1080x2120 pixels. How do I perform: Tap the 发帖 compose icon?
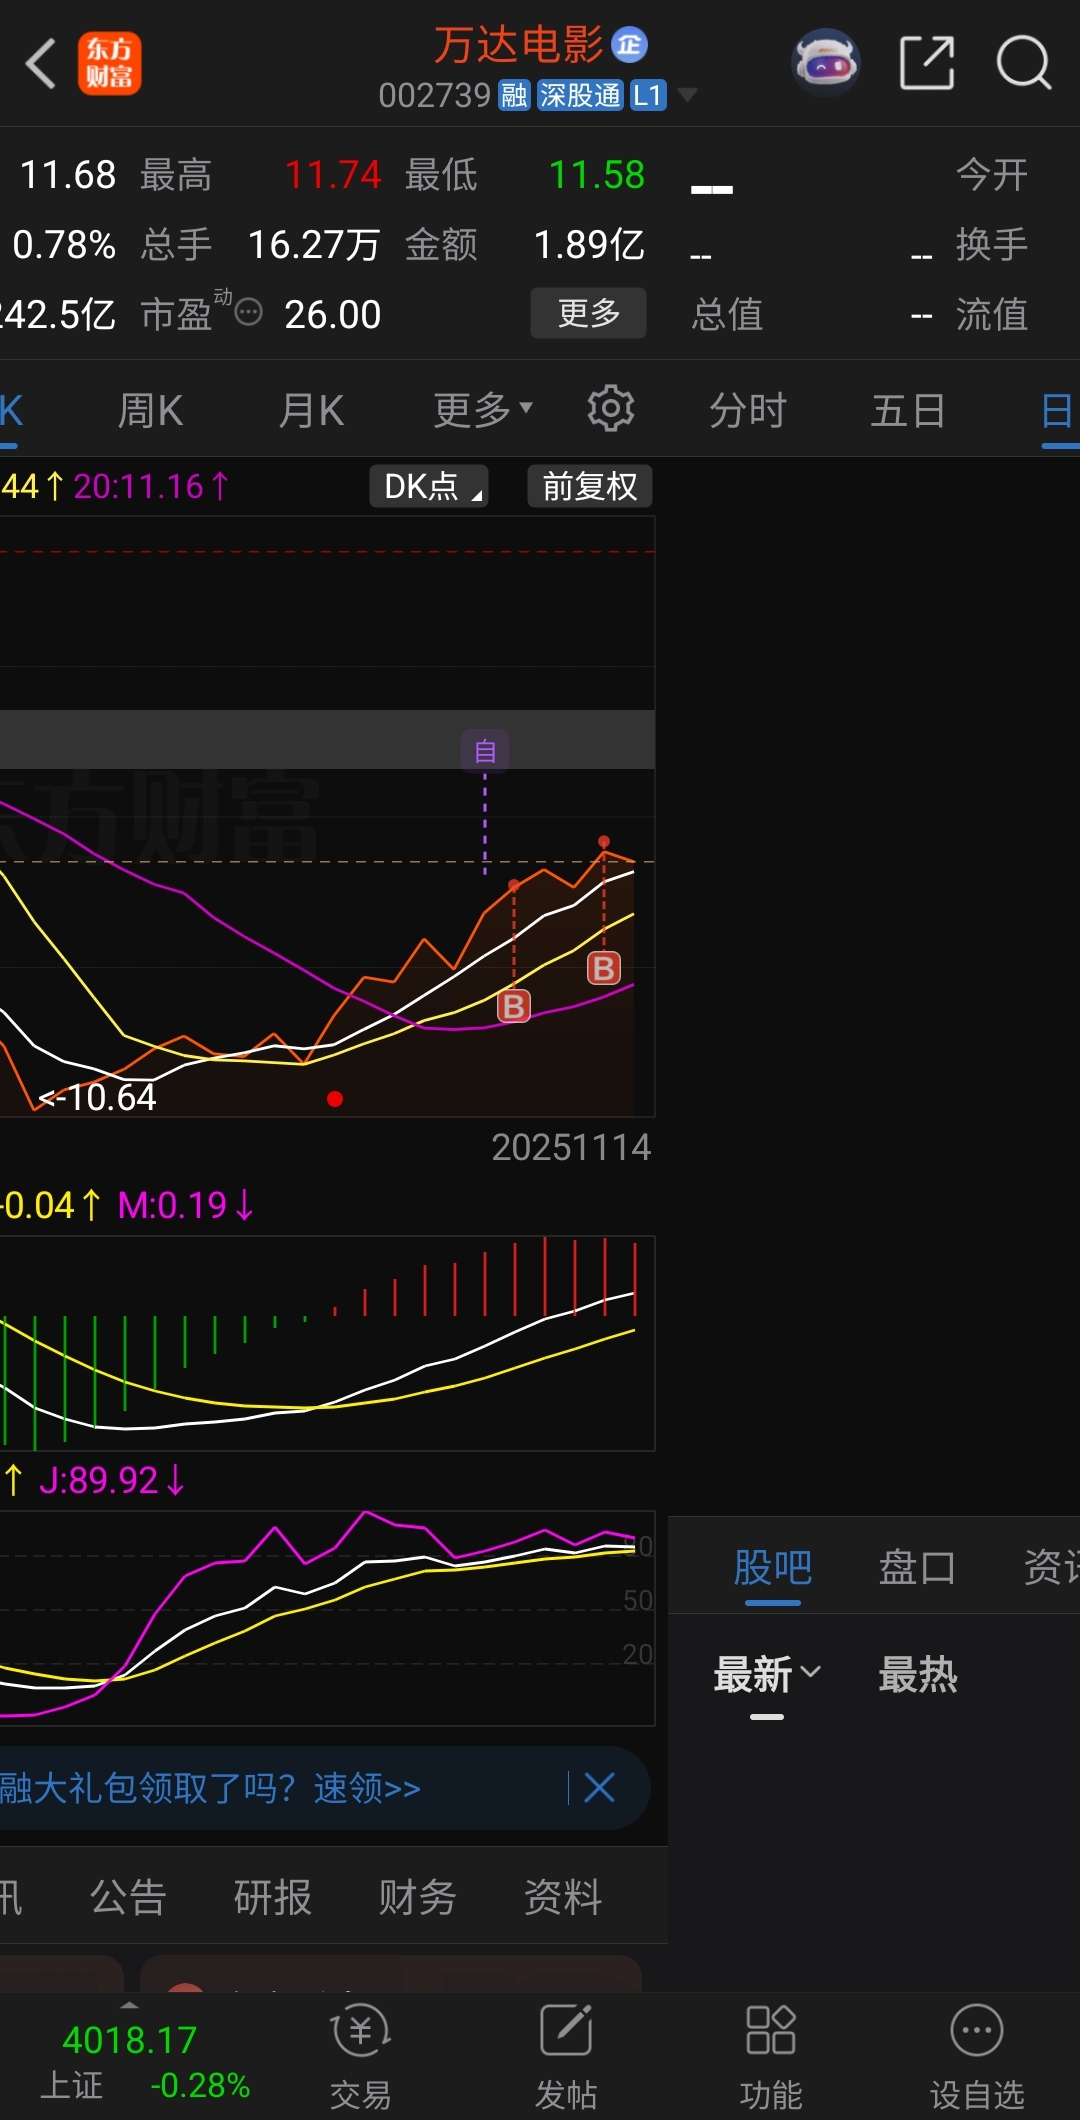pyautogui.click(x=566, y=2031)
